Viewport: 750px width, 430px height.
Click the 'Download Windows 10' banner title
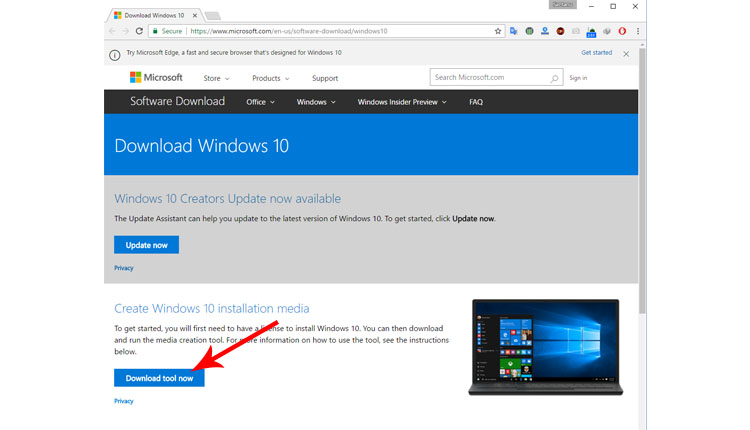[x=201, y=146]
